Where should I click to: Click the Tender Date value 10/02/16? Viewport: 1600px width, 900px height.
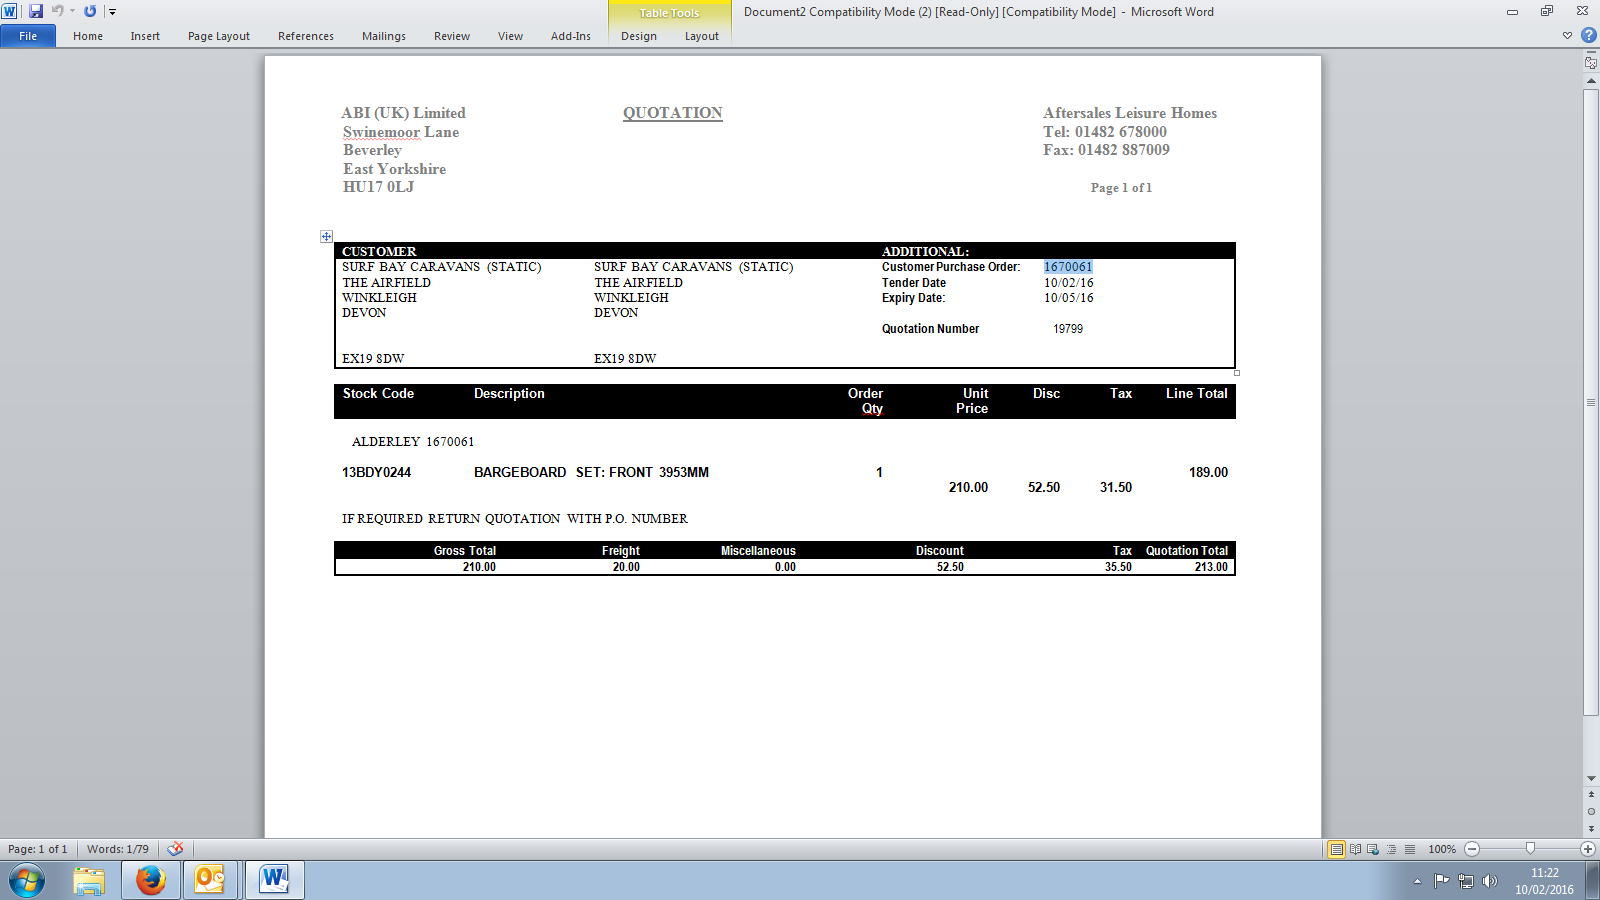pos(1069,283)
